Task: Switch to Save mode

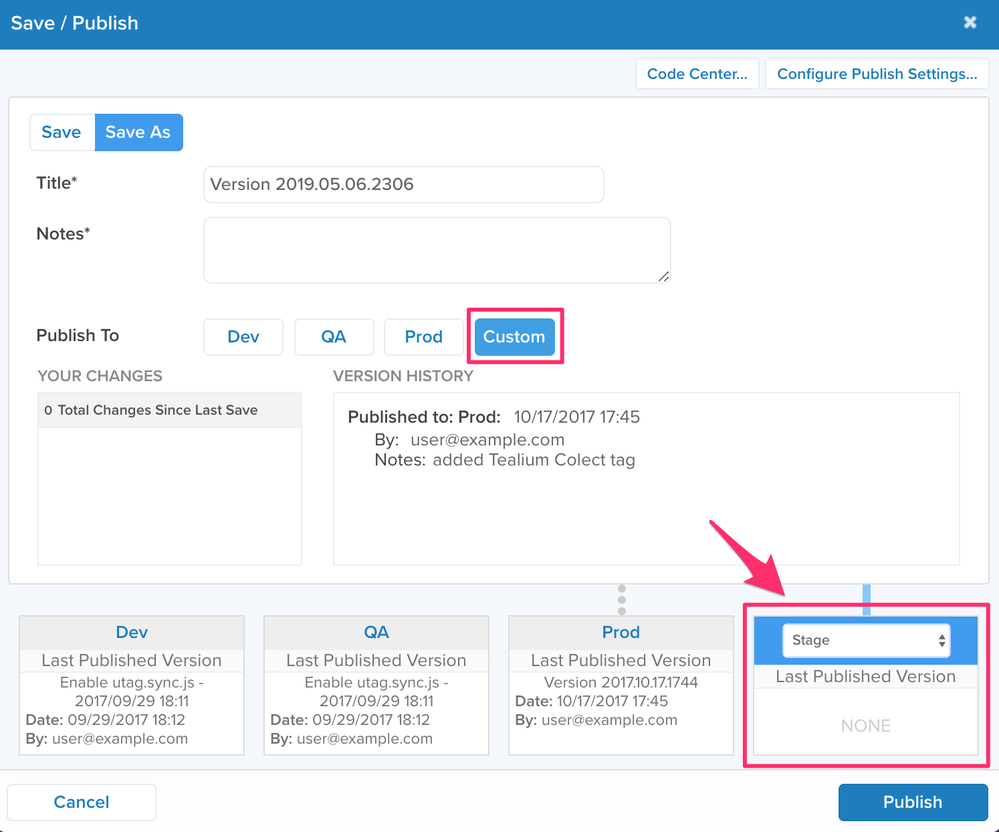Action: [x=61, y=132]
